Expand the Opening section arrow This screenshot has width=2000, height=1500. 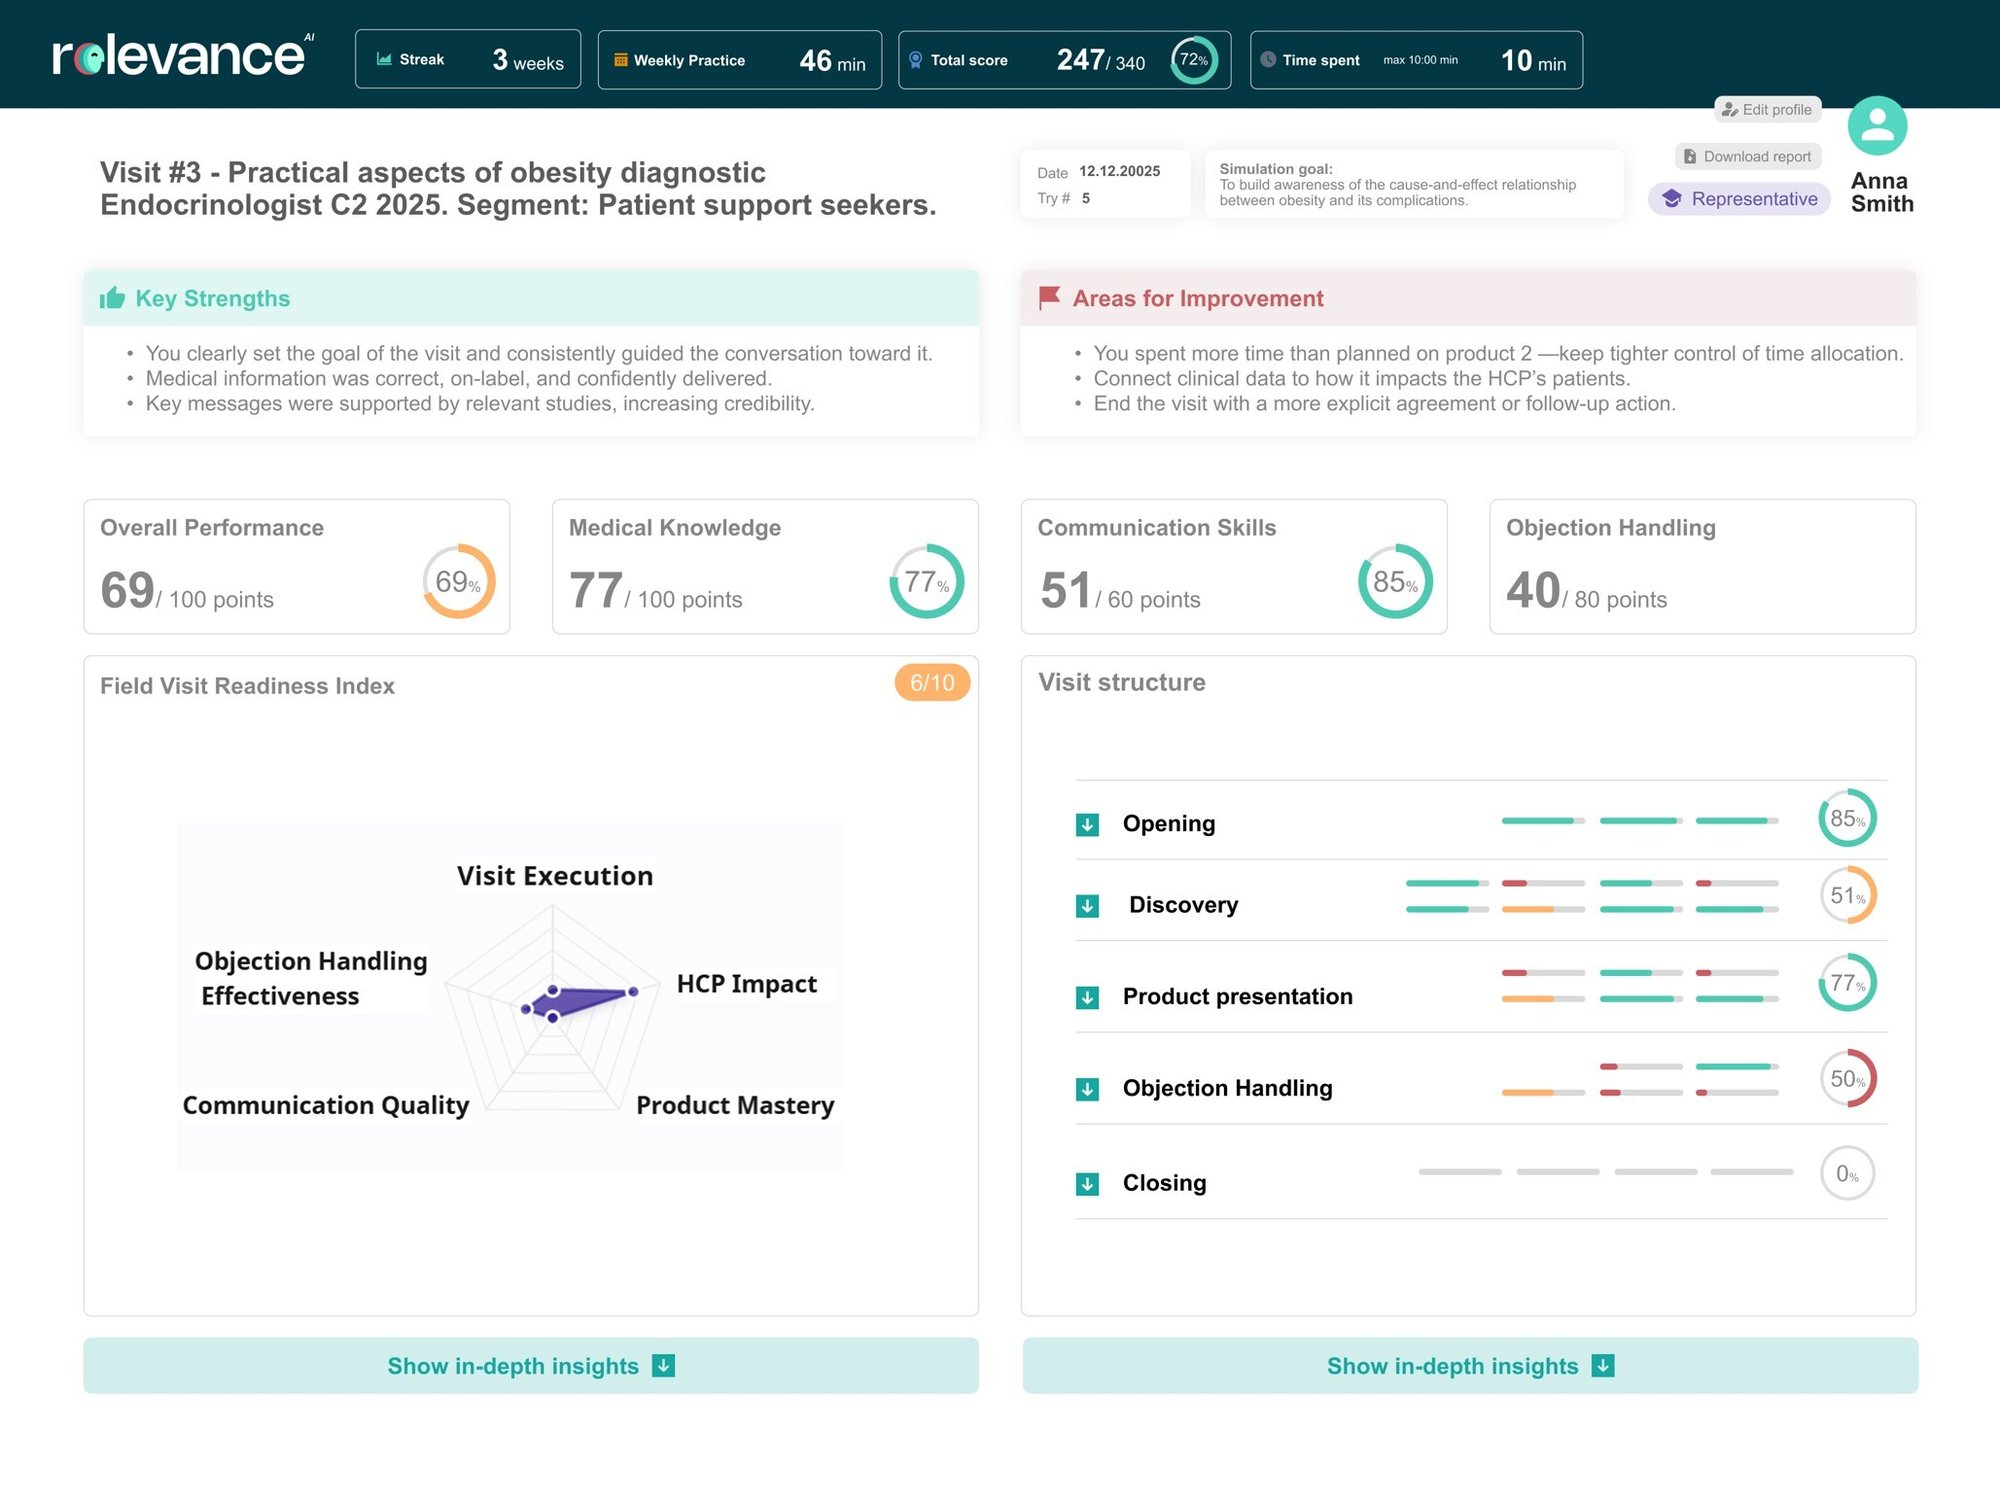(1087, 825)
